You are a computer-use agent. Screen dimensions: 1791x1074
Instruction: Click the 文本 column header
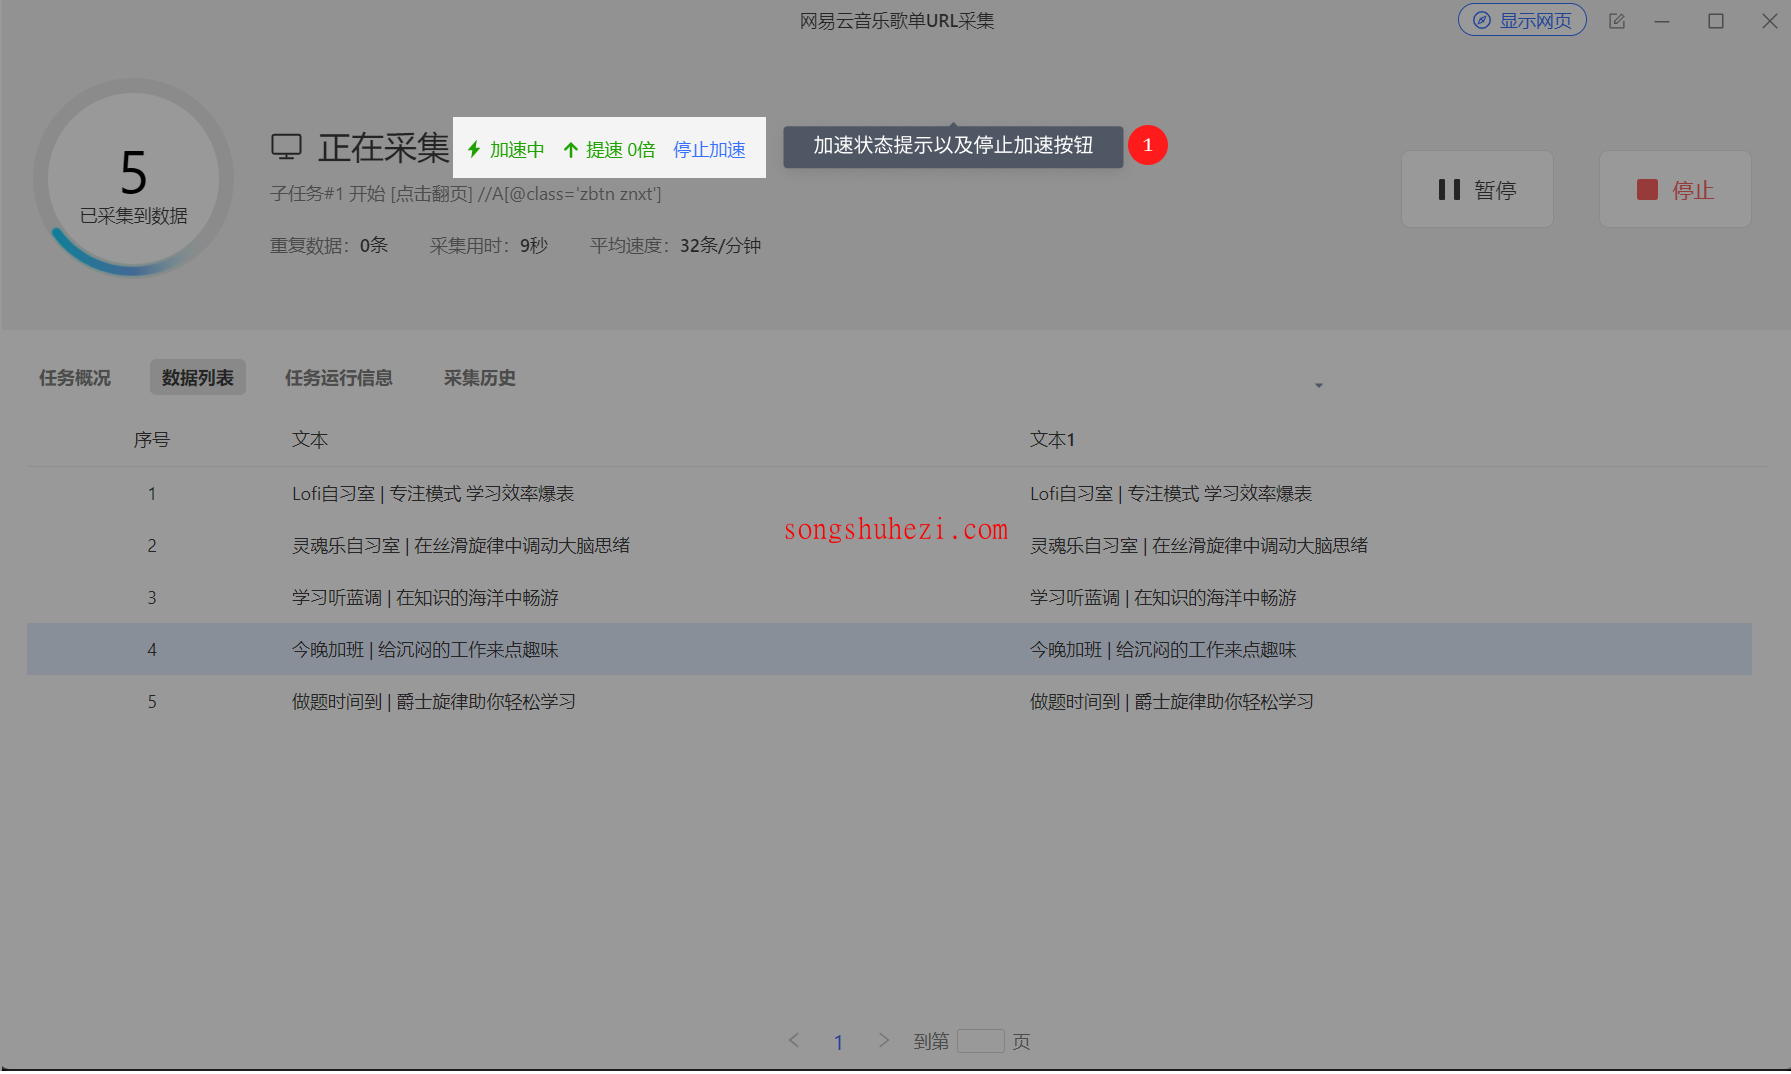310,439
